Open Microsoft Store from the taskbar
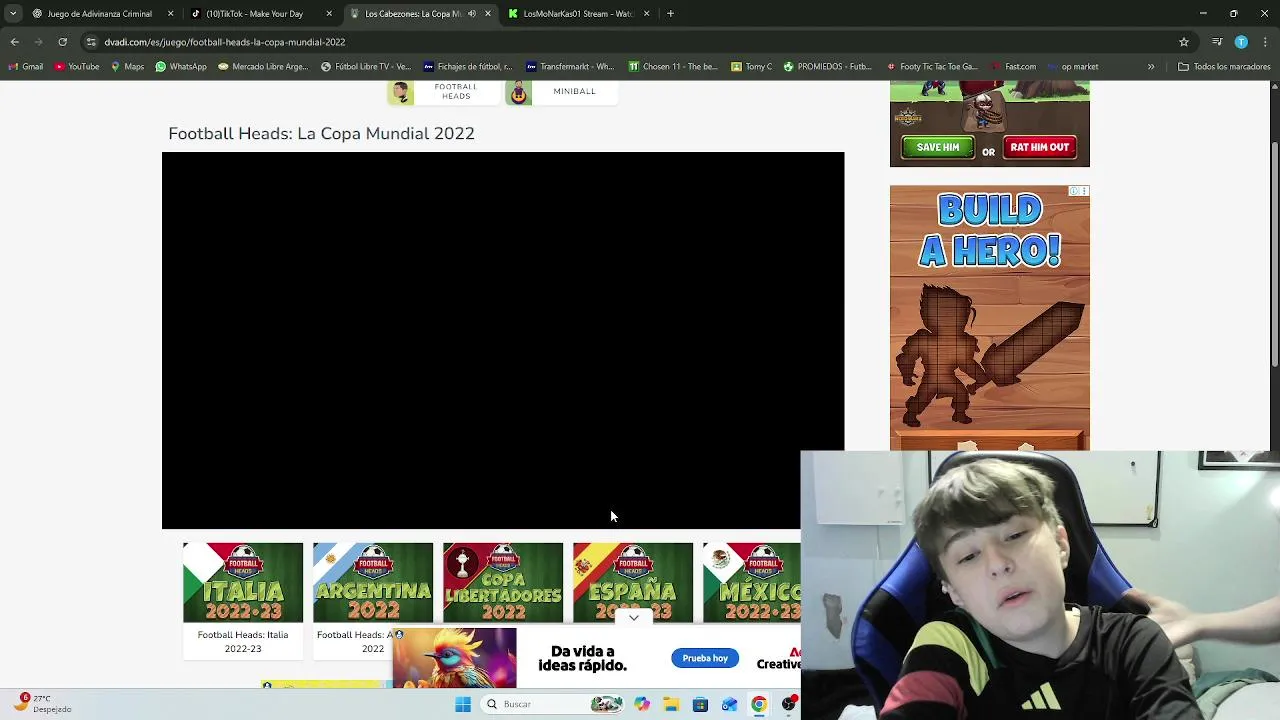Screen dimensions: 1280x720 point(700,704)
